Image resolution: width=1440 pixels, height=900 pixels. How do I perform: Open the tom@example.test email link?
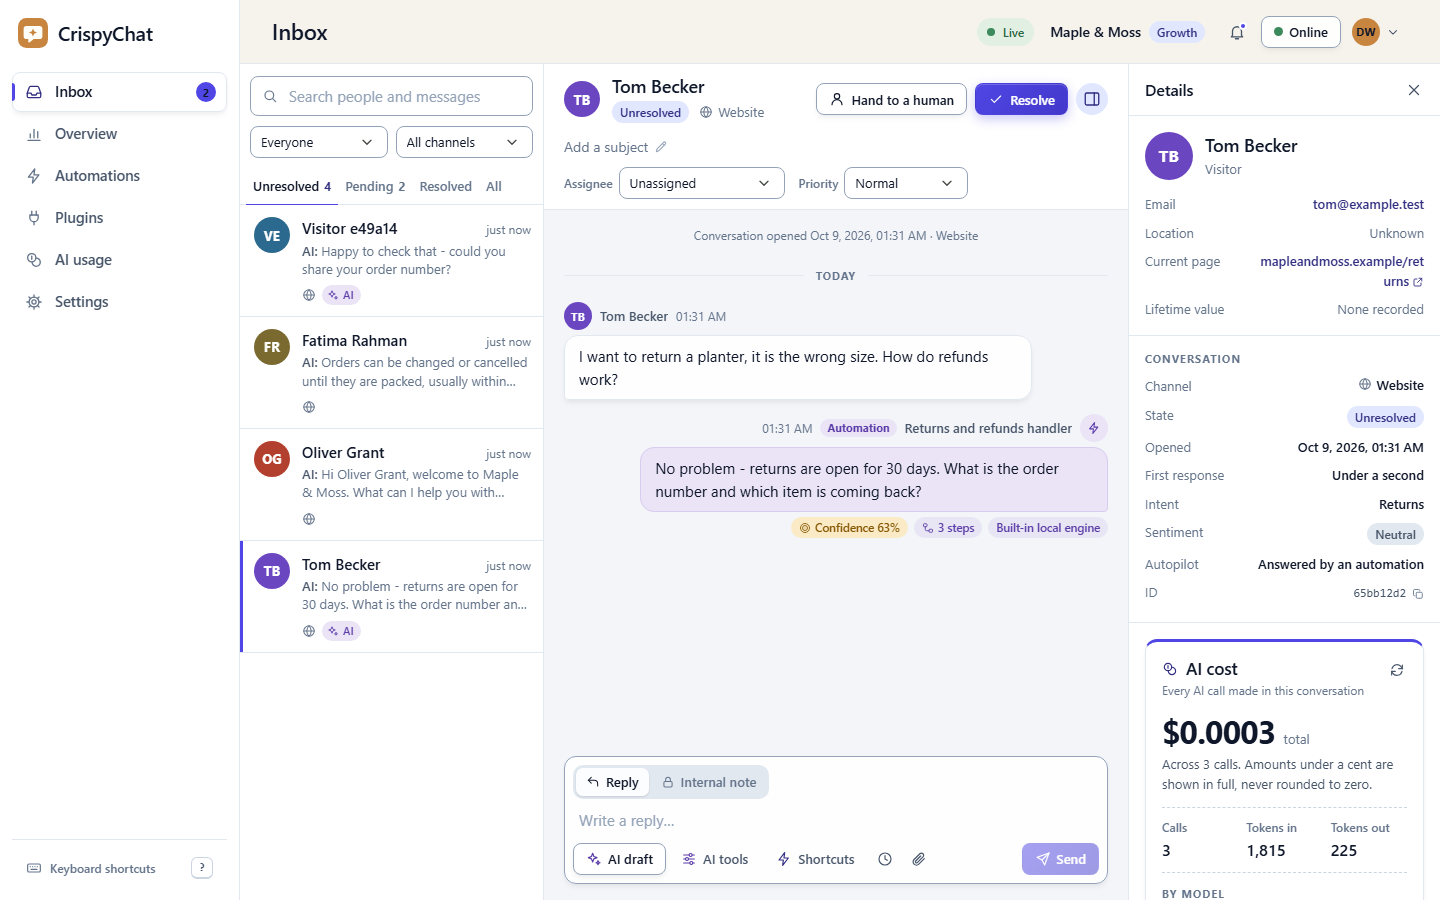coord(1368,204)
